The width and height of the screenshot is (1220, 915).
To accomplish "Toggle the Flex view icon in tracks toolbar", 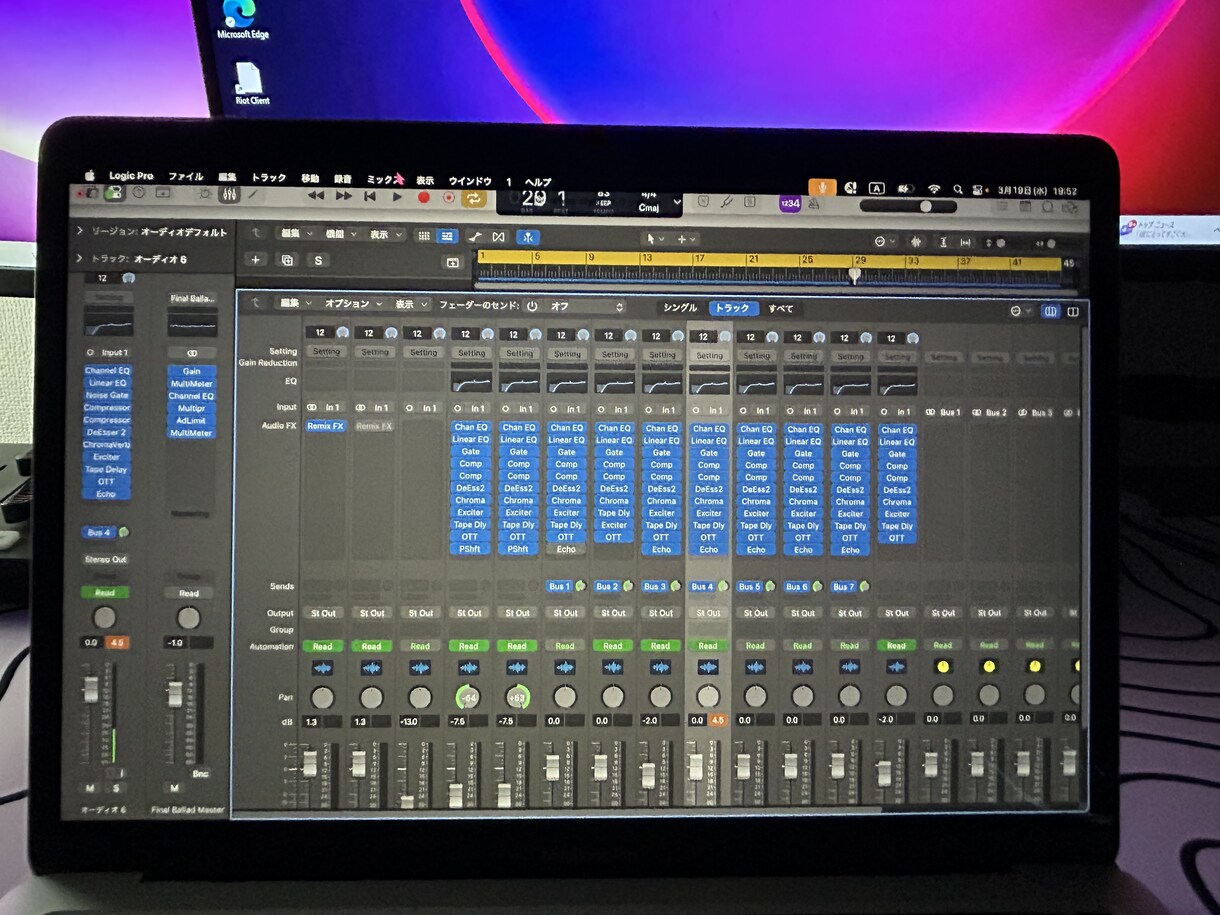I will click(498, 237).
